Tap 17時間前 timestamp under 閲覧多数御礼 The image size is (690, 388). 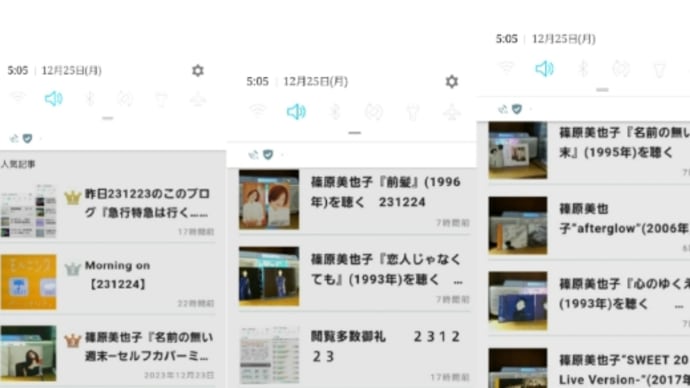[450, 377]
